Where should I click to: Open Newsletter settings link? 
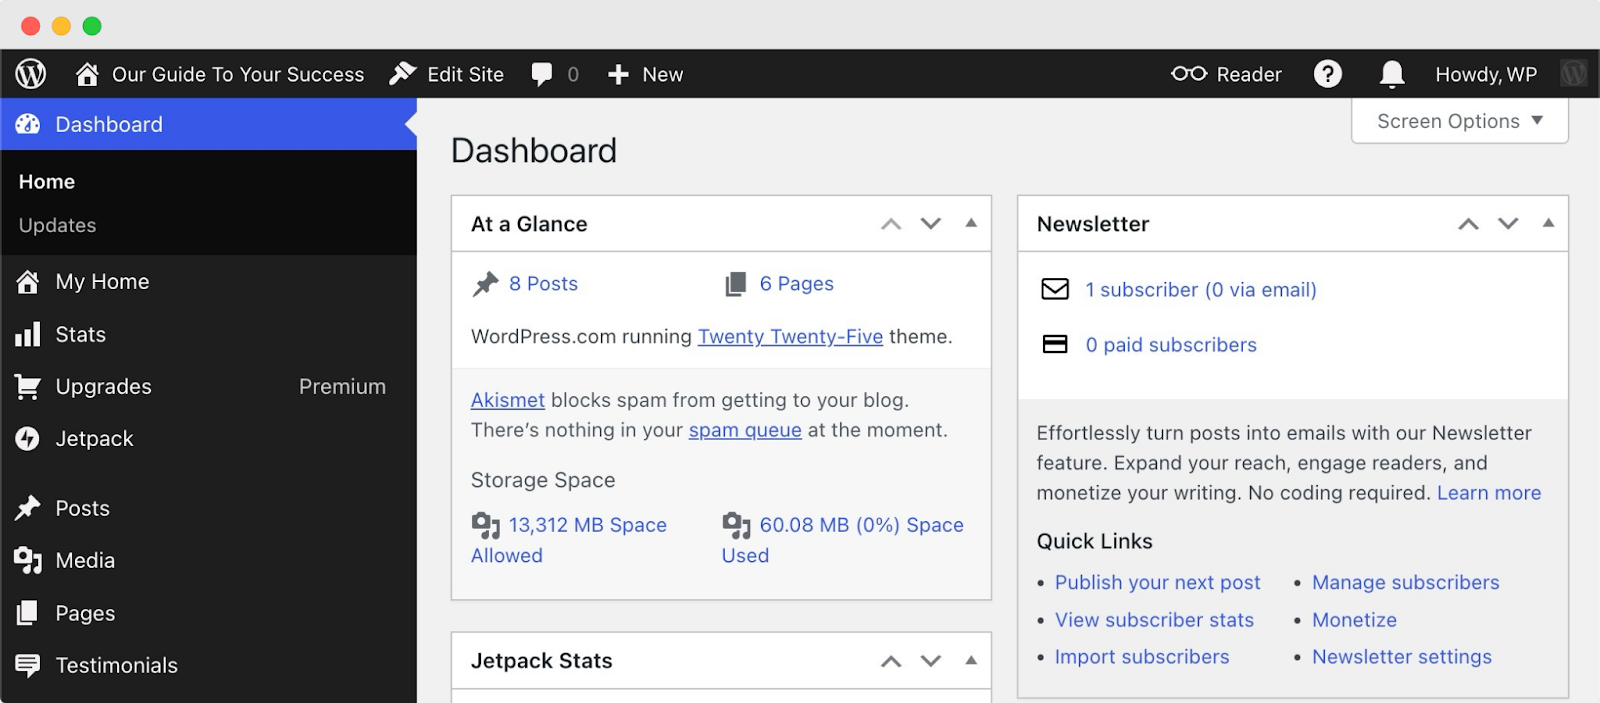click(x=1402, y=657)
